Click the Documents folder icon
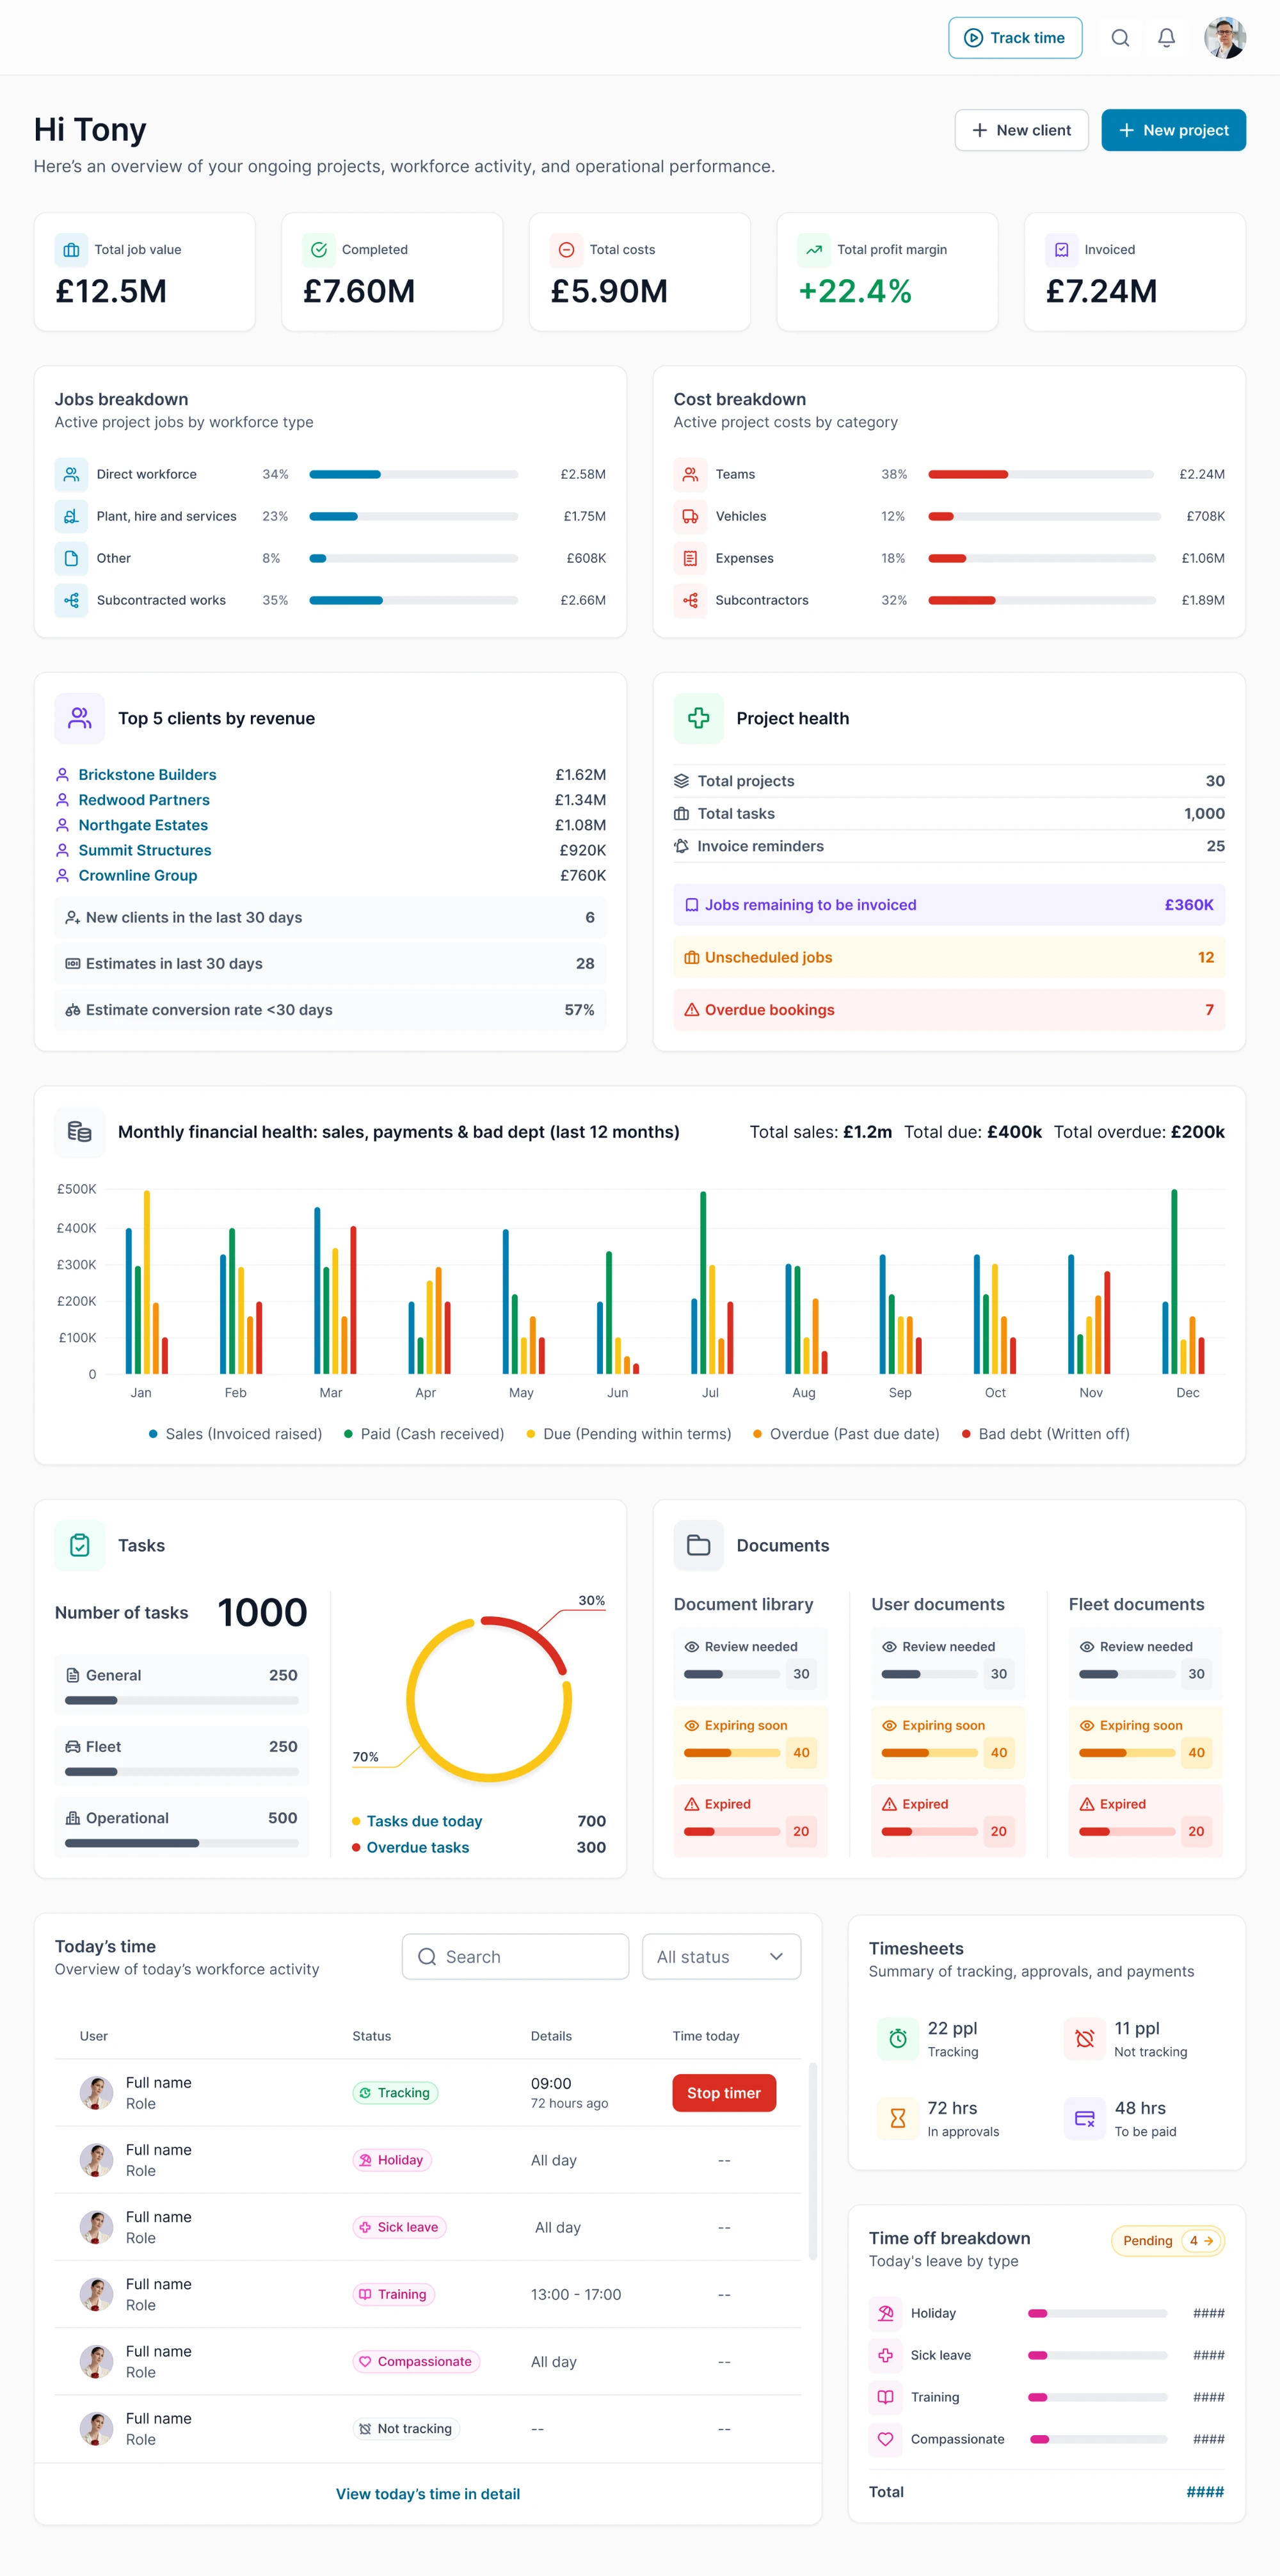The image size is (1280, 2576). [x=698, y=1545]
